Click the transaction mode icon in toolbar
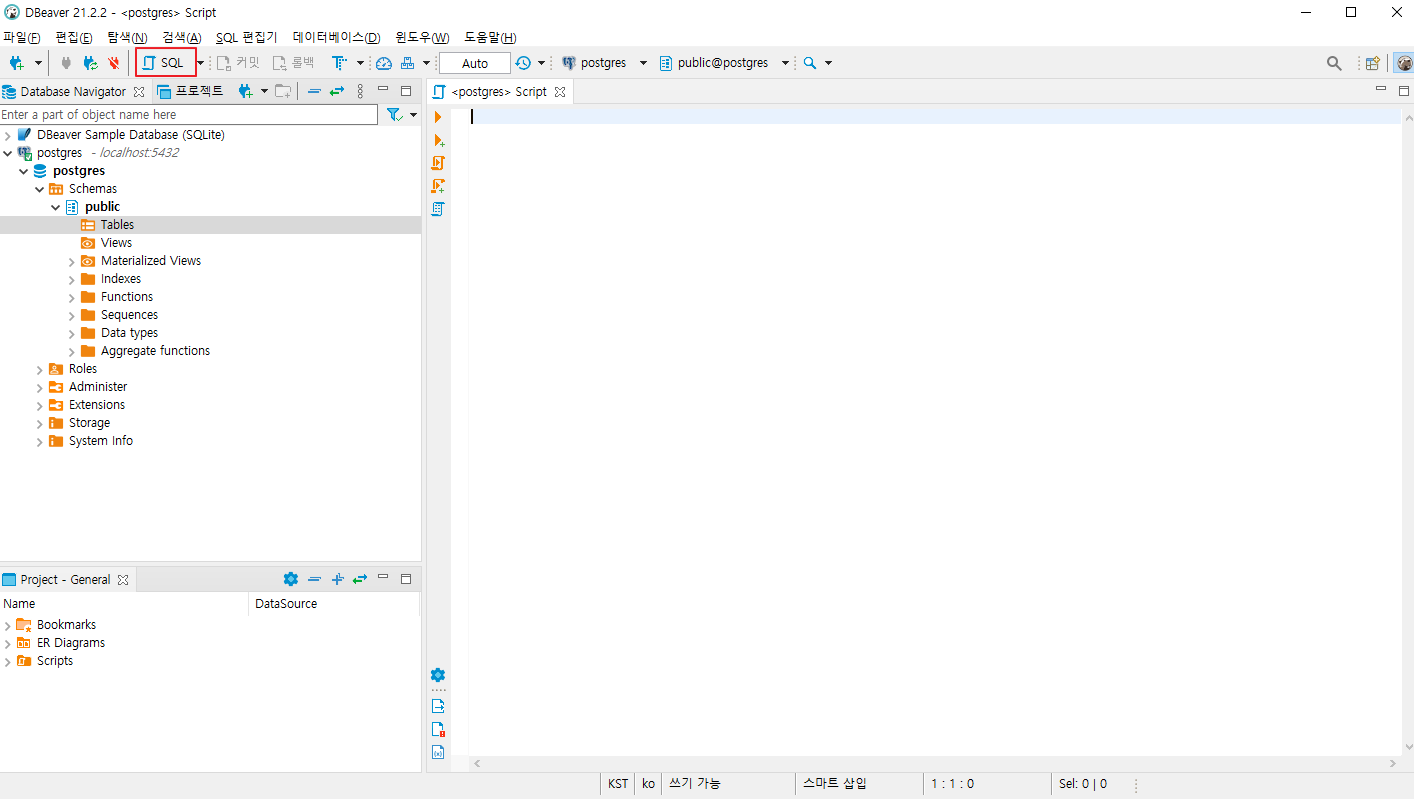Screen dimensions: 1414x799 click(340, 63)
